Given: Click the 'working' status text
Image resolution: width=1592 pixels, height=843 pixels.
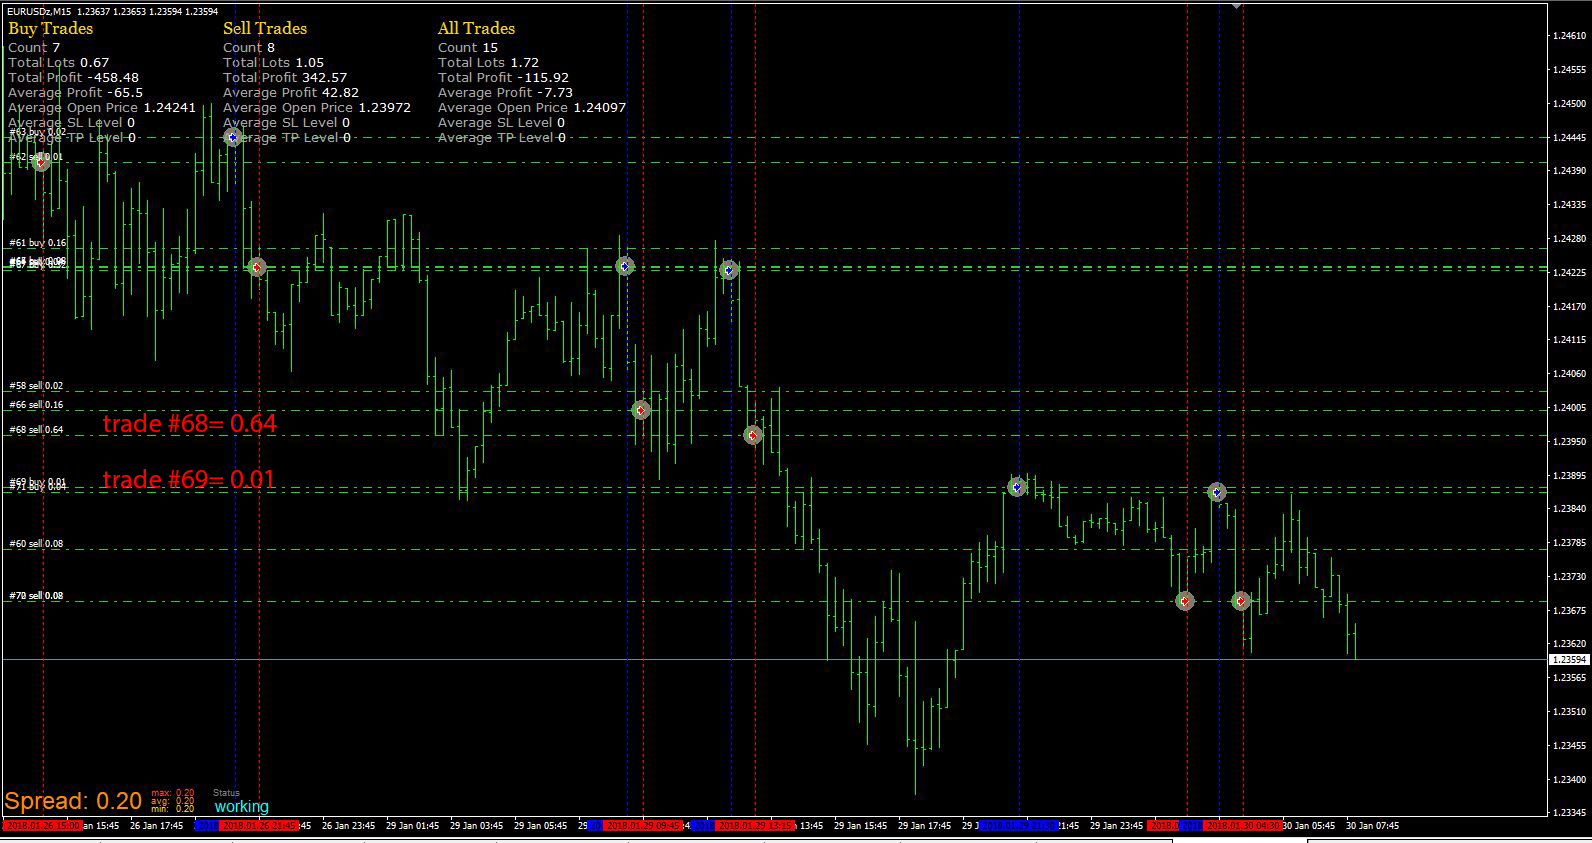Looking at the screenshot, I should [x=241, y=807].
